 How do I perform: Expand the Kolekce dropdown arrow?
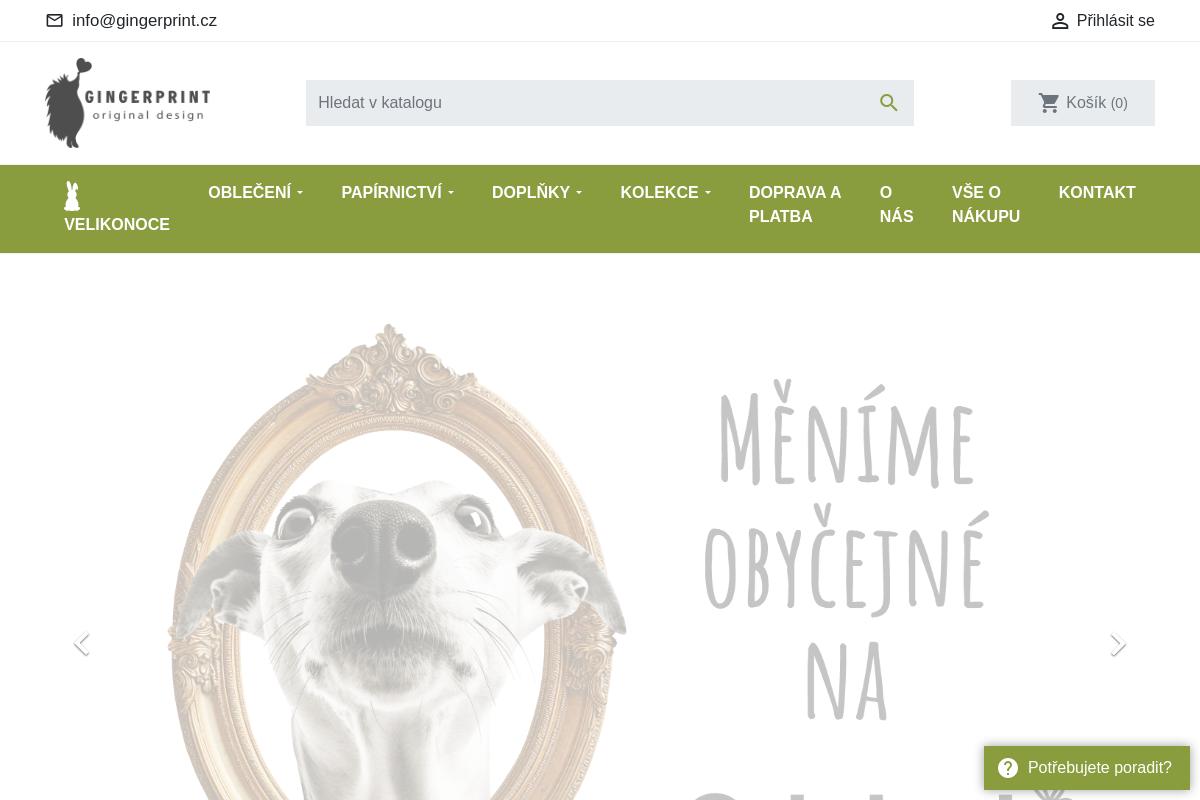coord(708,193)
